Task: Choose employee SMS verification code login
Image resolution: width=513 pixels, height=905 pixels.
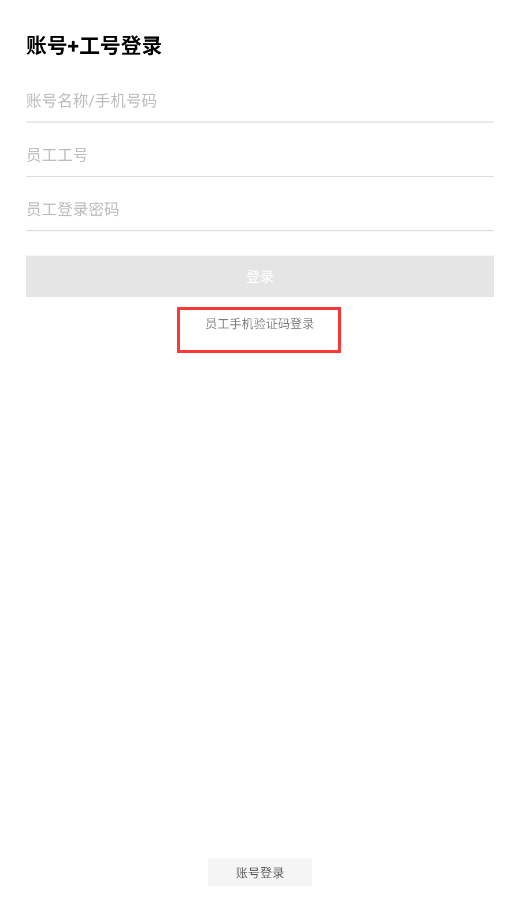Action: click(x=260, y=324)
